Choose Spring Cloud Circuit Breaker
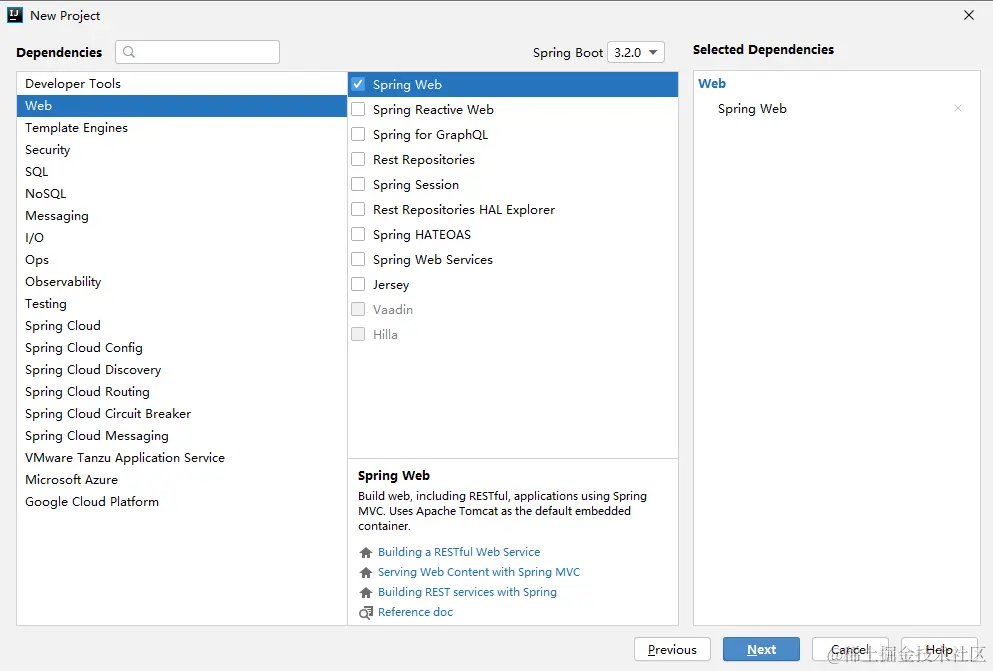Image resolution: width=993 pixels, height=671 pixels. [x=182, y=413]
